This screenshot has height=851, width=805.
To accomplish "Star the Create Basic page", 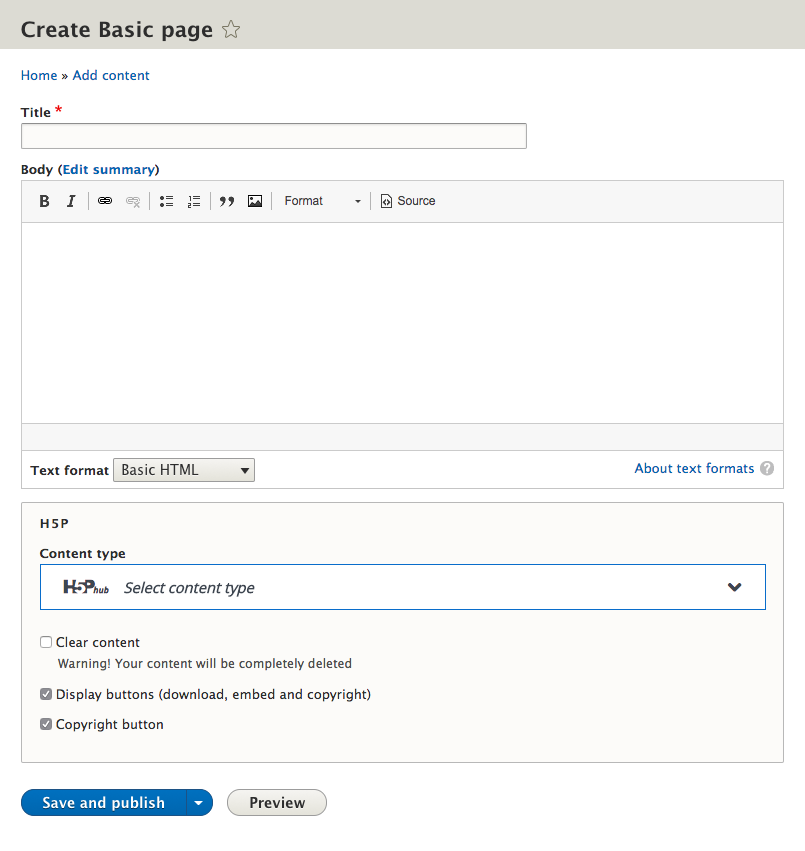I will [x=231, y=29].
